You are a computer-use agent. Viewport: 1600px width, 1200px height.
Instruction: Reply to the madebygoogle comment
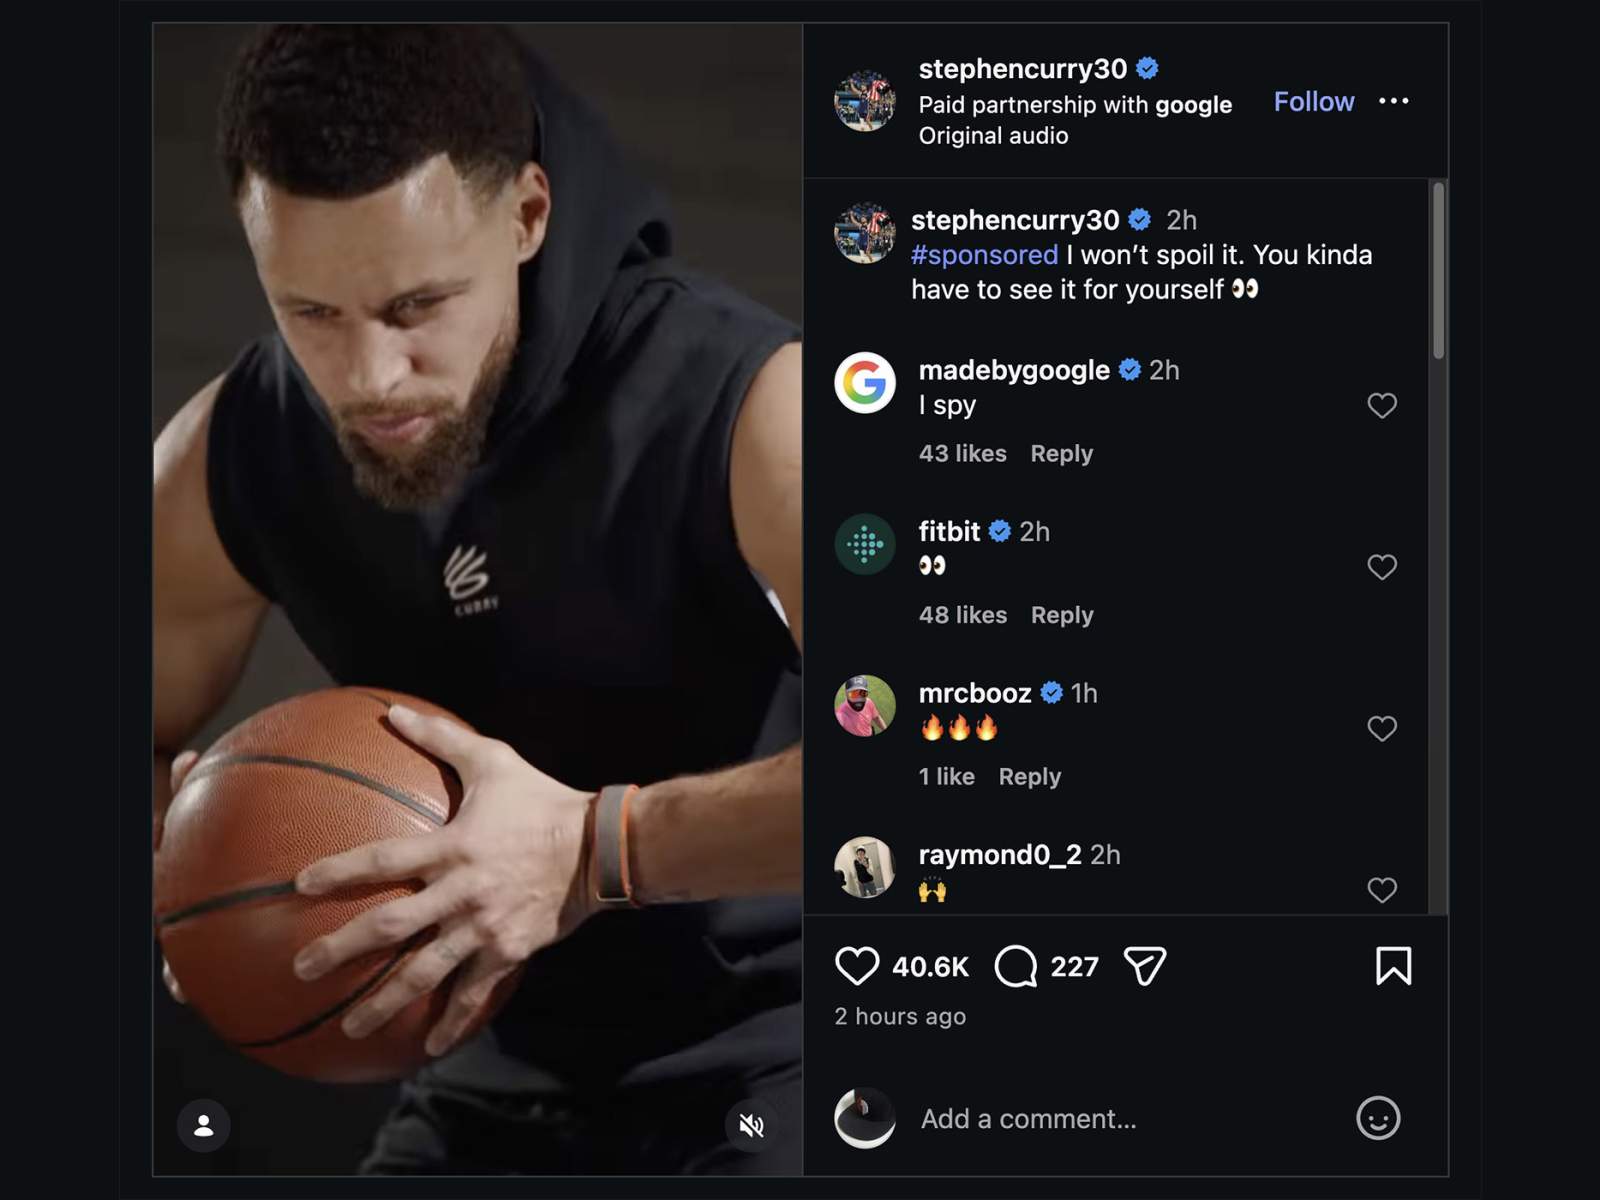pyautogui.click(x=1061, y=454)
